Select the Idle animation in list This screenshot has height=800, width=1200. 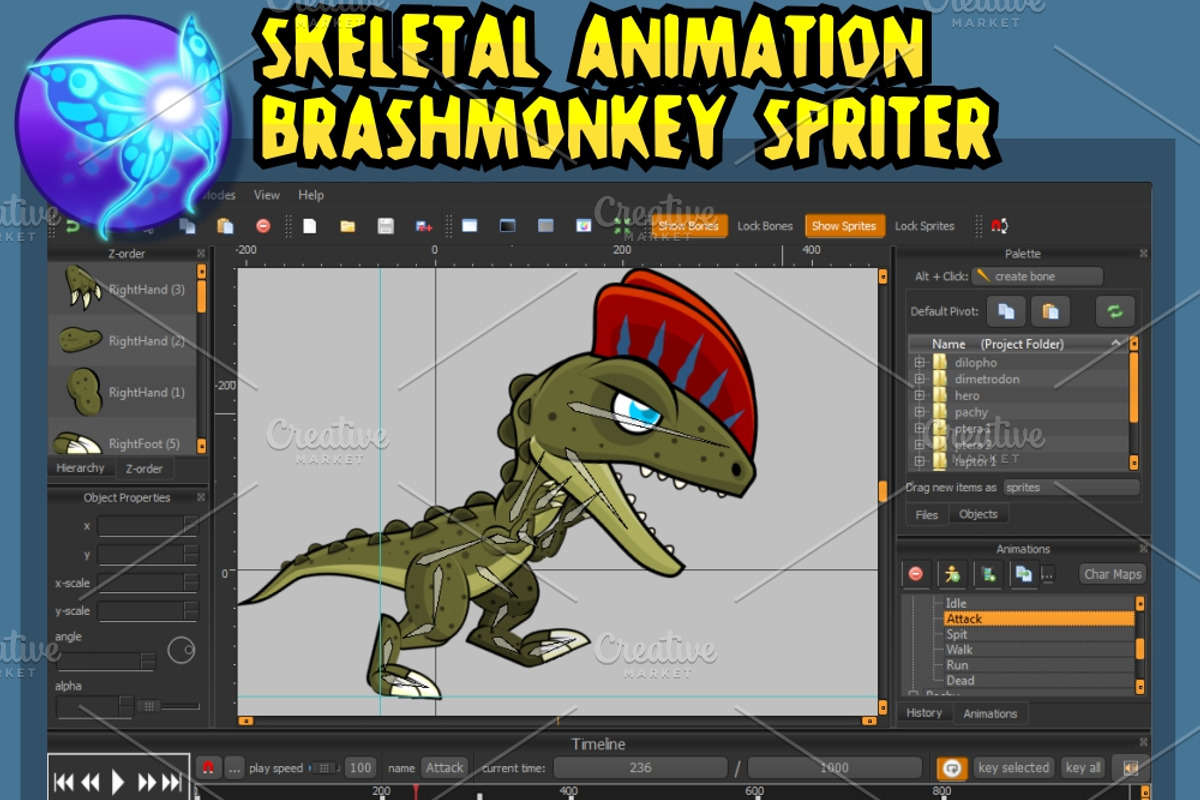pos(1038,603)
